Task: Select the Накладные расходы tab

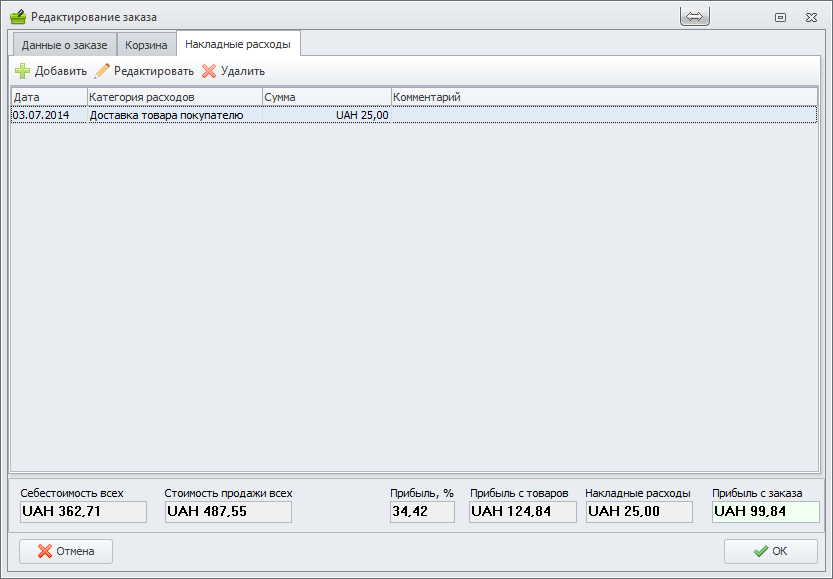Action: pos(238,44)
